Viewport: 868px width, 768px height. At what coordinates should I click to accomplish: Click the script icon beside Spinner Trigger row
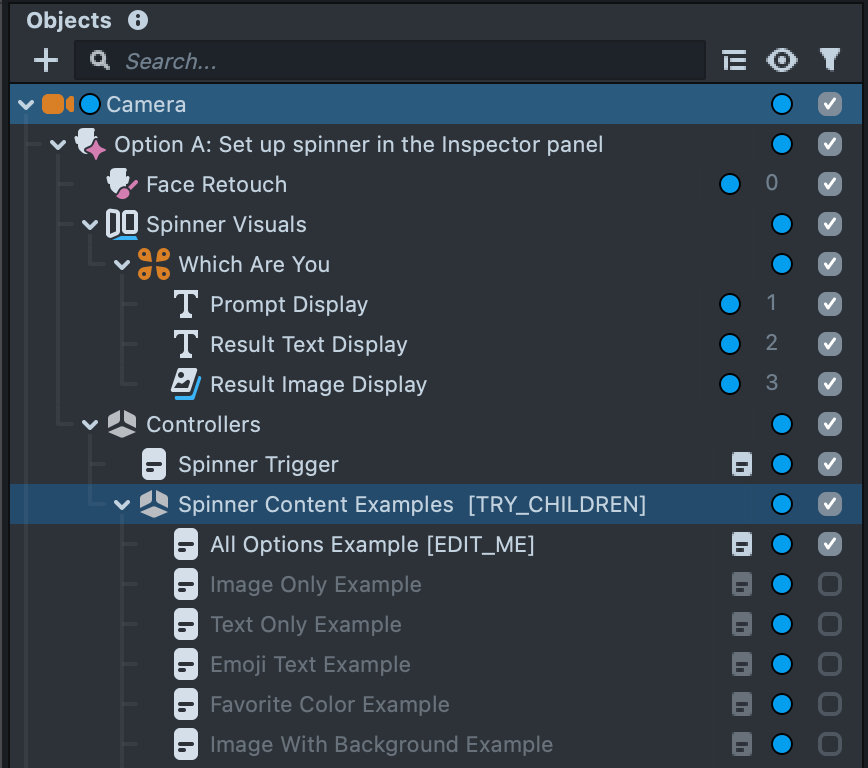coord(741,464)
